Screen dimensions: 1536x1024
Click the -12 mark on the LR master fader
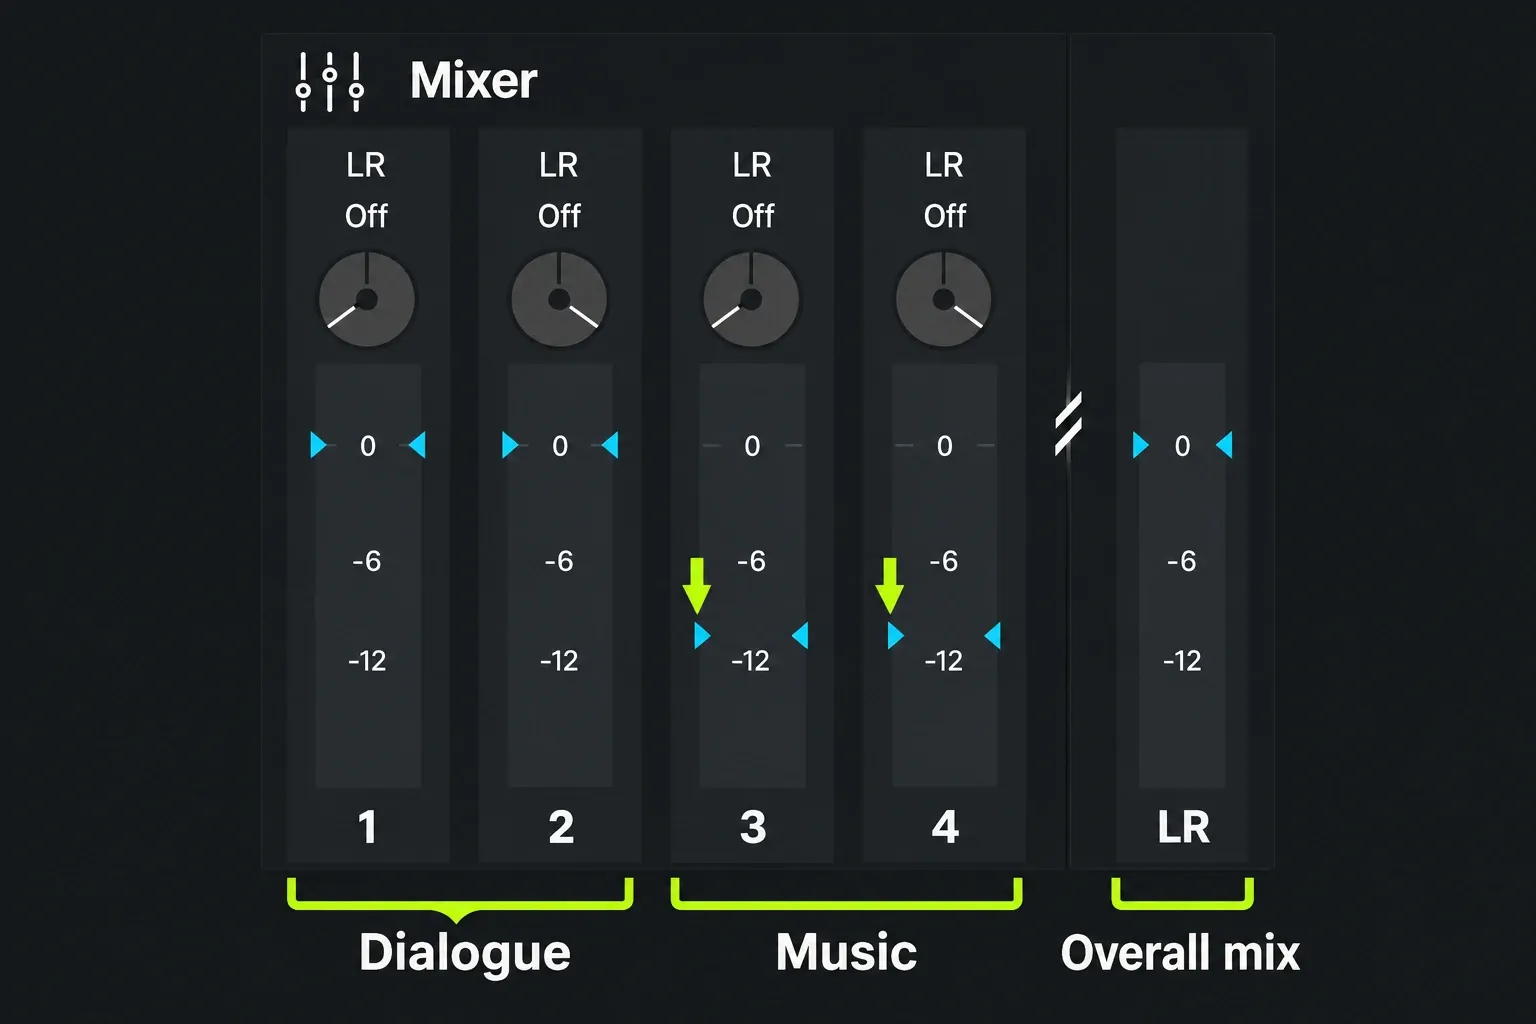(1182, 661)
